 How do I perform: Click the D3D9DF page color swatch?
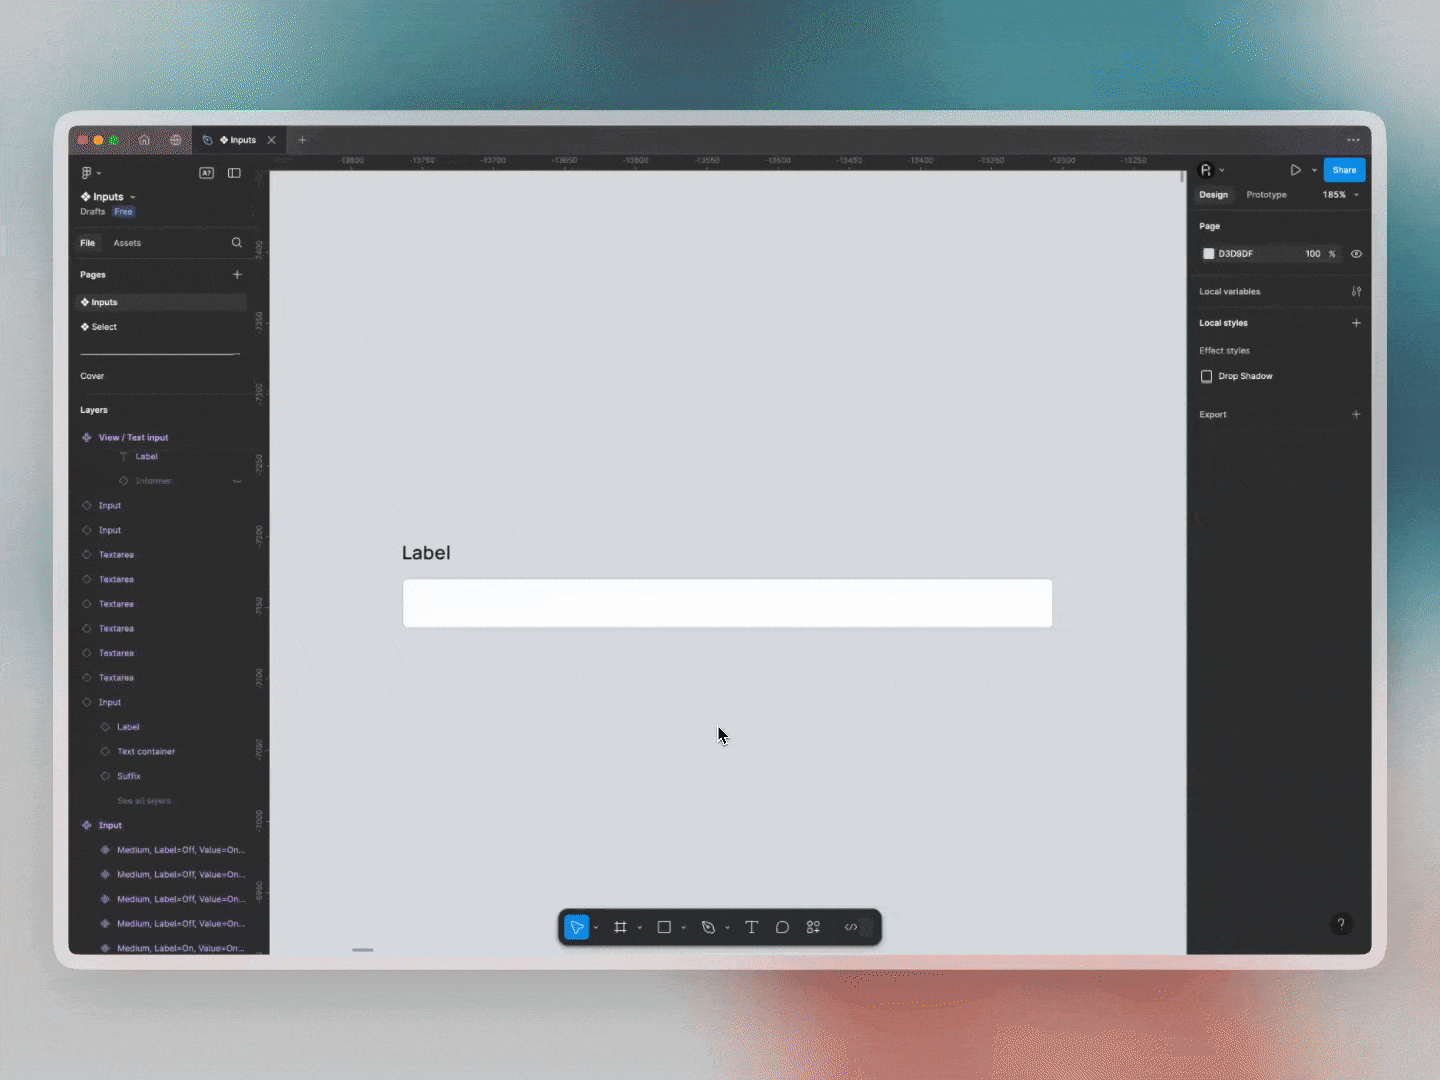(1208, 254)
